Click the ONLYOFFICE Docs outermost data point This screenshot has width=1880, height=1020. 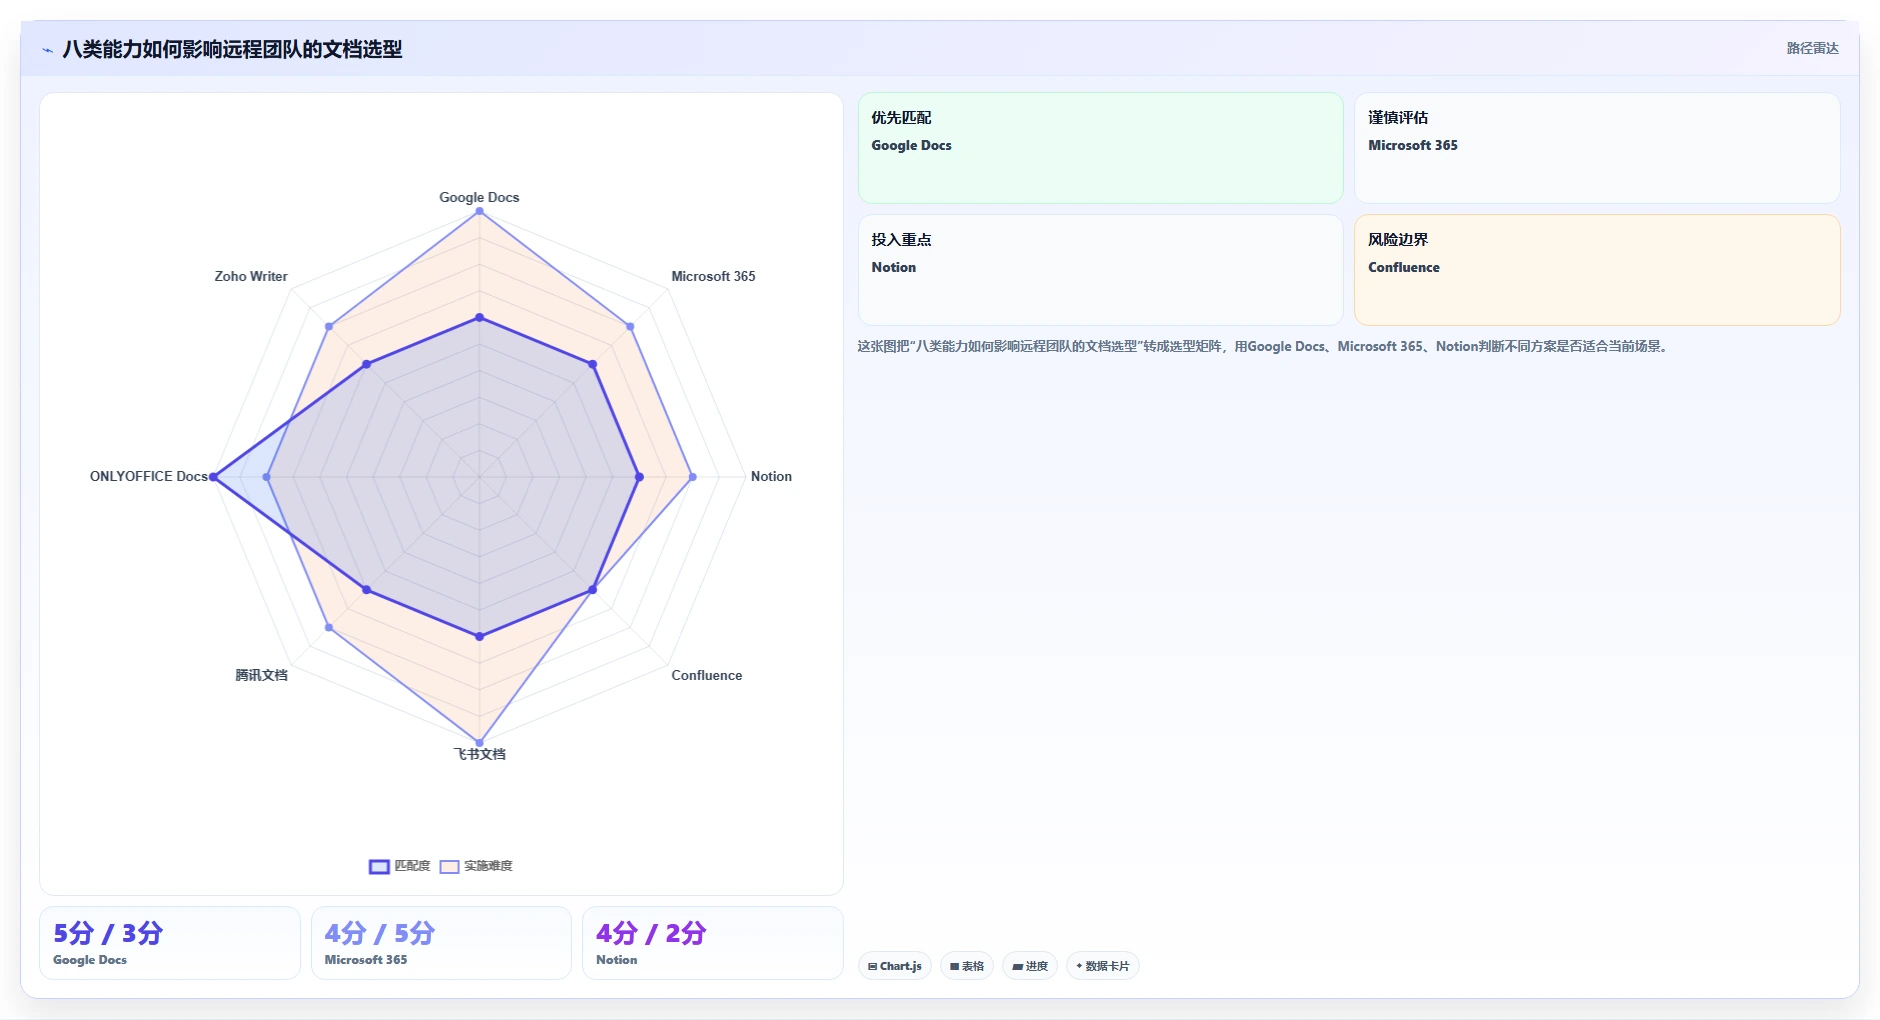pyautogui.click(x=213, y=477)
